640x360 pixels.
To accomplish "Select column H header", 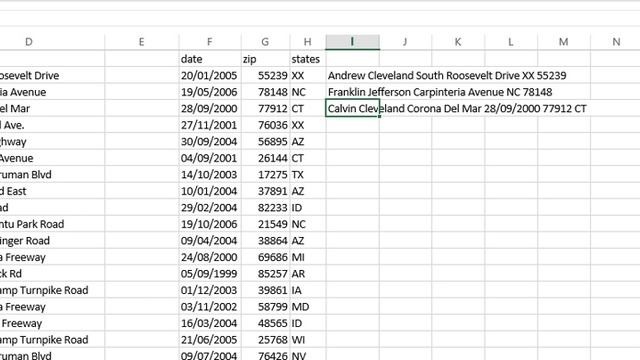I will 308,42.
